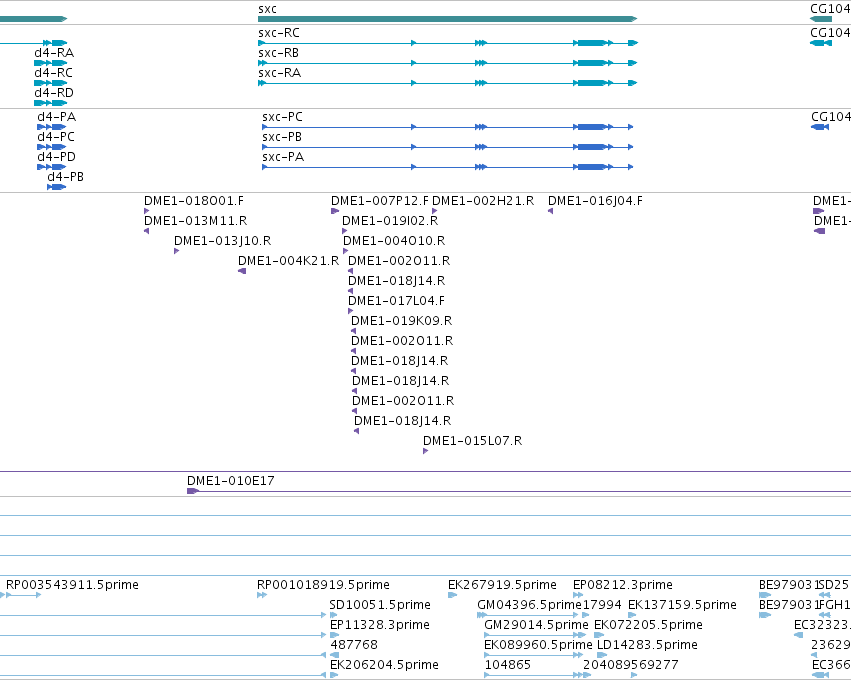Click the RP001018919.5prime EST label
Viewport: 851px width, 680px height.
coord(323,585)
